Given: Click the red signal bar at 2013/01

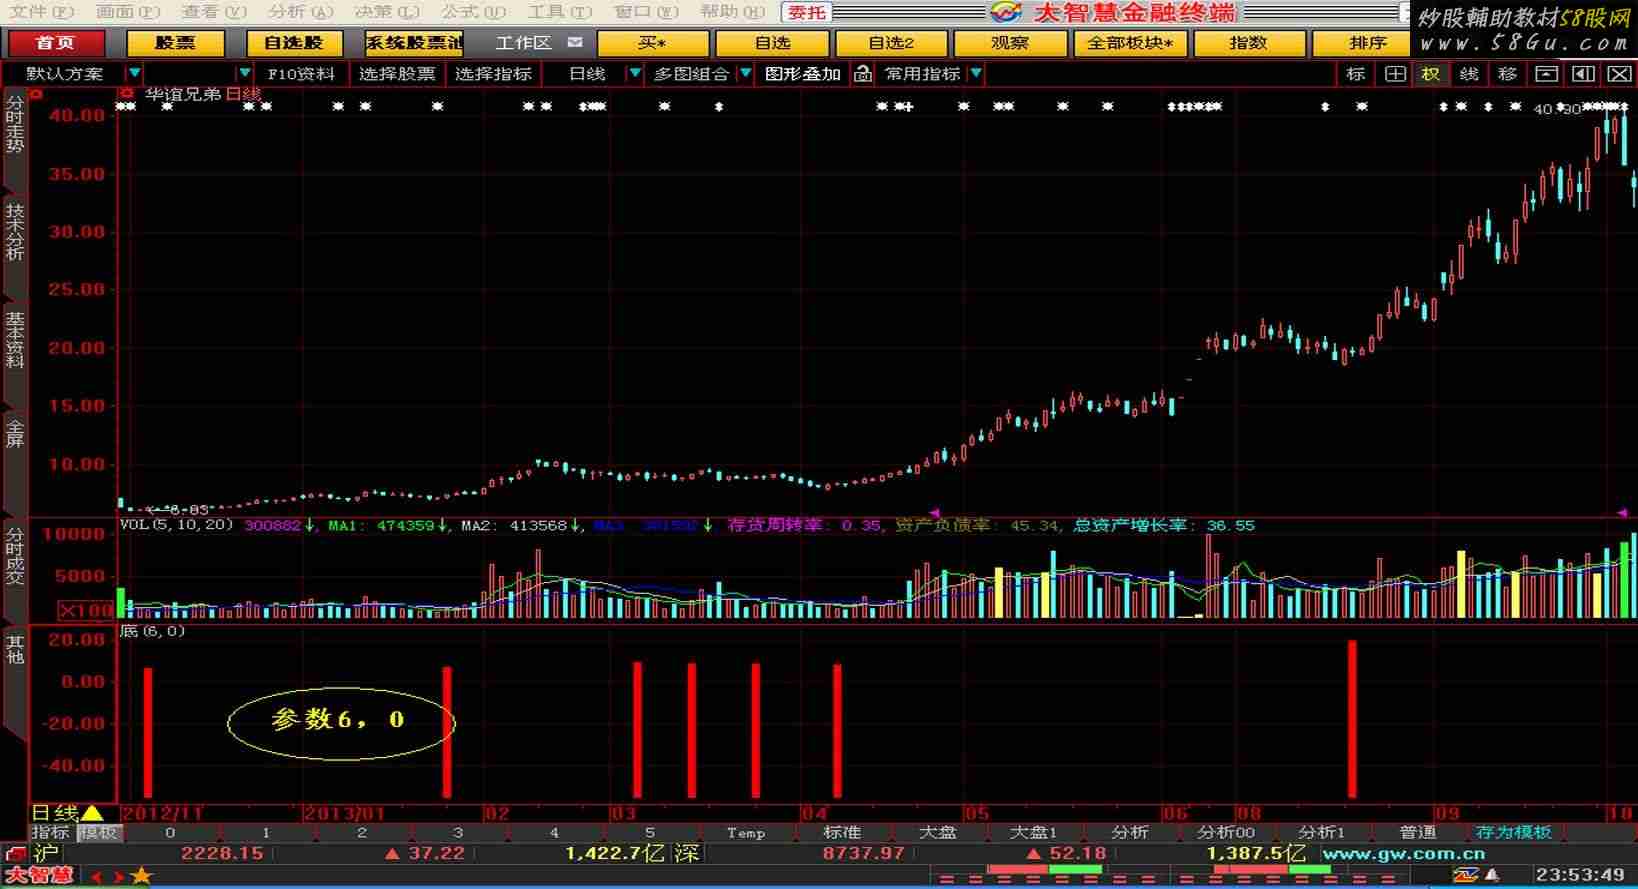Looking at the screenshot, I should pyautogui.click(x=447, y=732).
